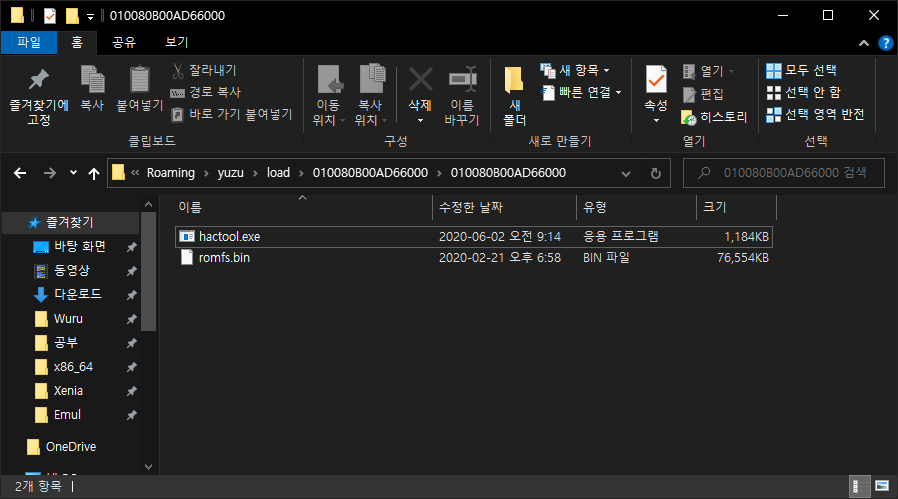Open 즐겨찾기 (Quick access) in sidebar
898x499 pixels.
[69, 222]
